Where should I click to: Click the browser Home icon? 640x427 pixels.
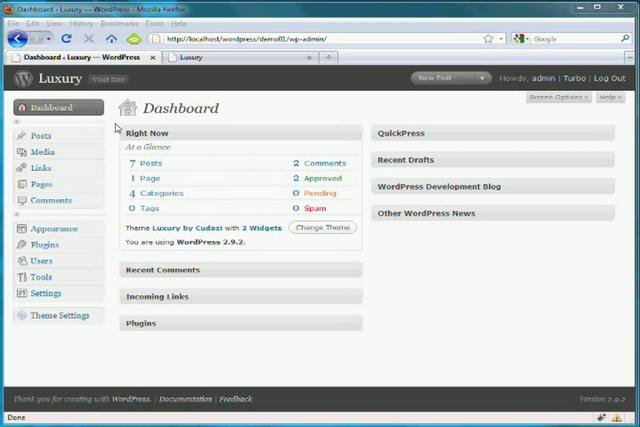111,39
